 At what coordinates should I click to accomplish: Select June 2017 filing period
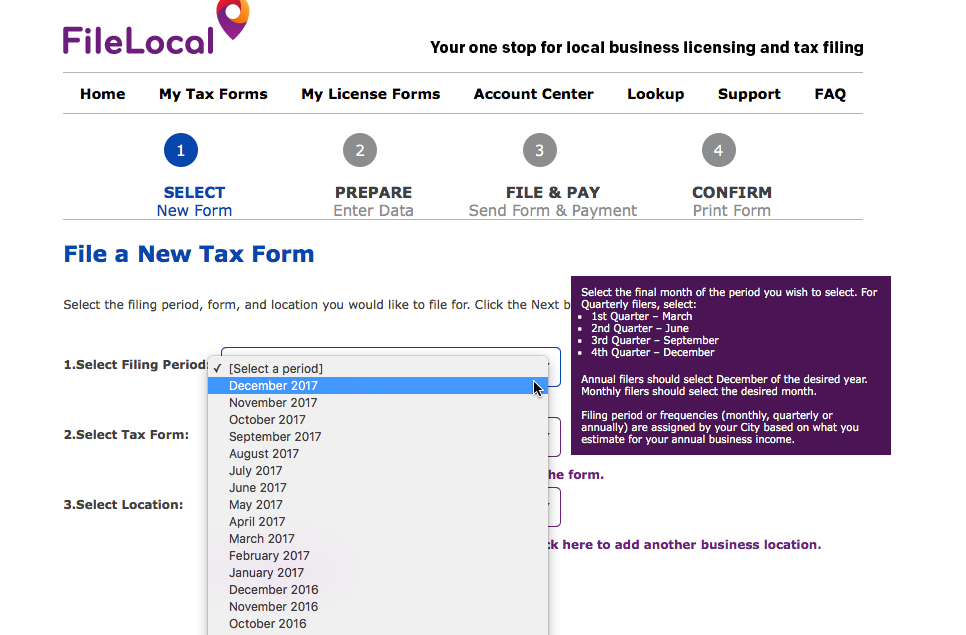click(378, 488)
